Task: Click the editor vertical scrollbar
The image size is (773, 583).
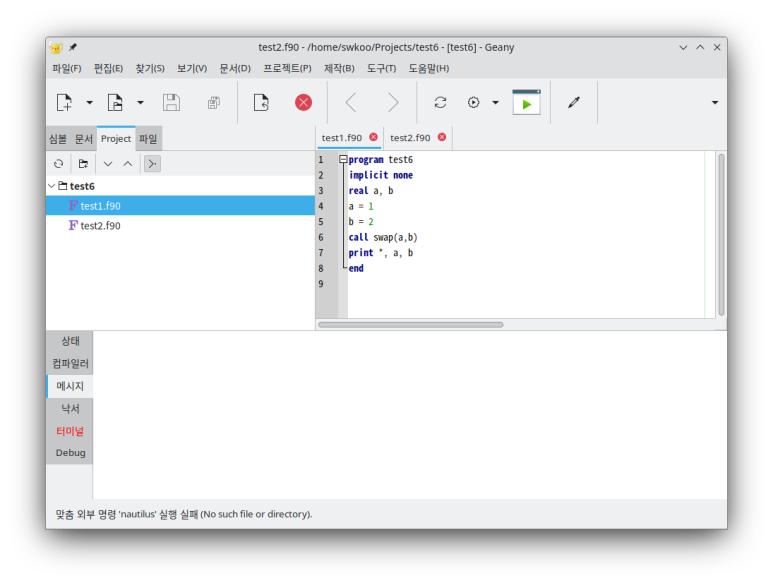Action: [721, 235]
